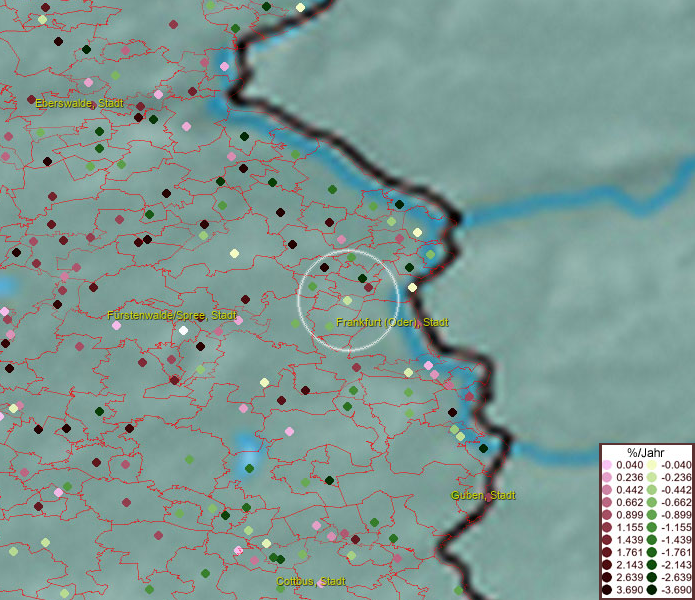Choose the legend swatch beside -0.899
Screen dimensions: 695x600
[x=652, y=515]
